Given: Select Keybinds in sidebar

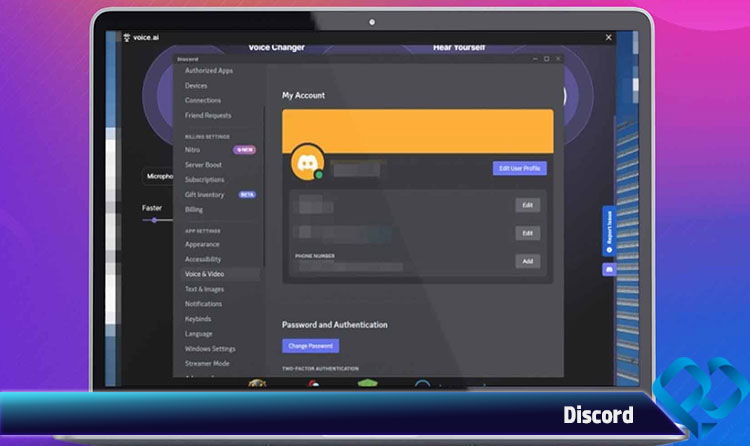Looking at the screenshot, I should pos(198,319).
